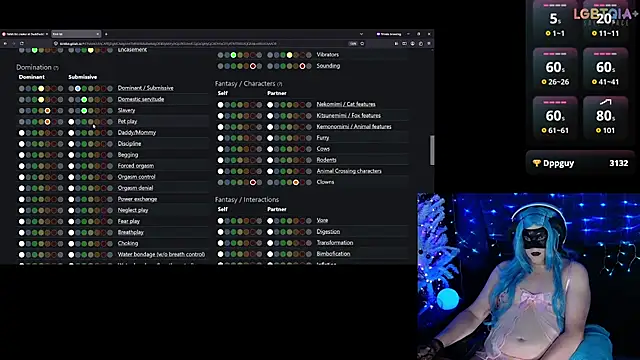
Task: Choose gray Self circle for Transformation
Action: pyautogui.click(x=259, y=243)
